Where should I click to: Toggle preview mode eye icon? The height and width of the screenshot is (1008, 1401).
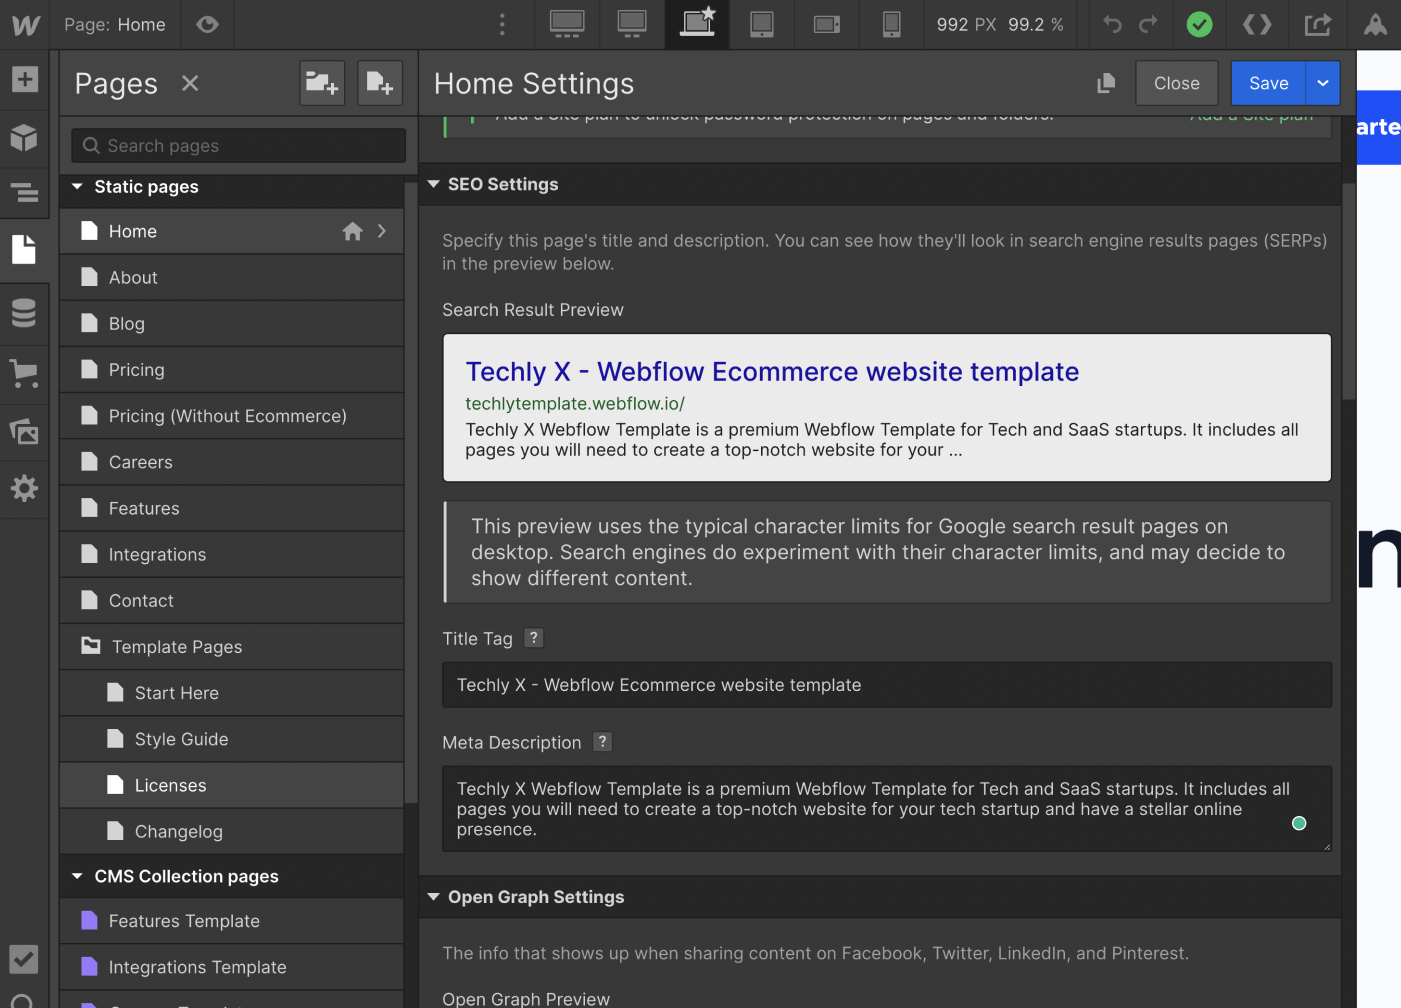207,25
